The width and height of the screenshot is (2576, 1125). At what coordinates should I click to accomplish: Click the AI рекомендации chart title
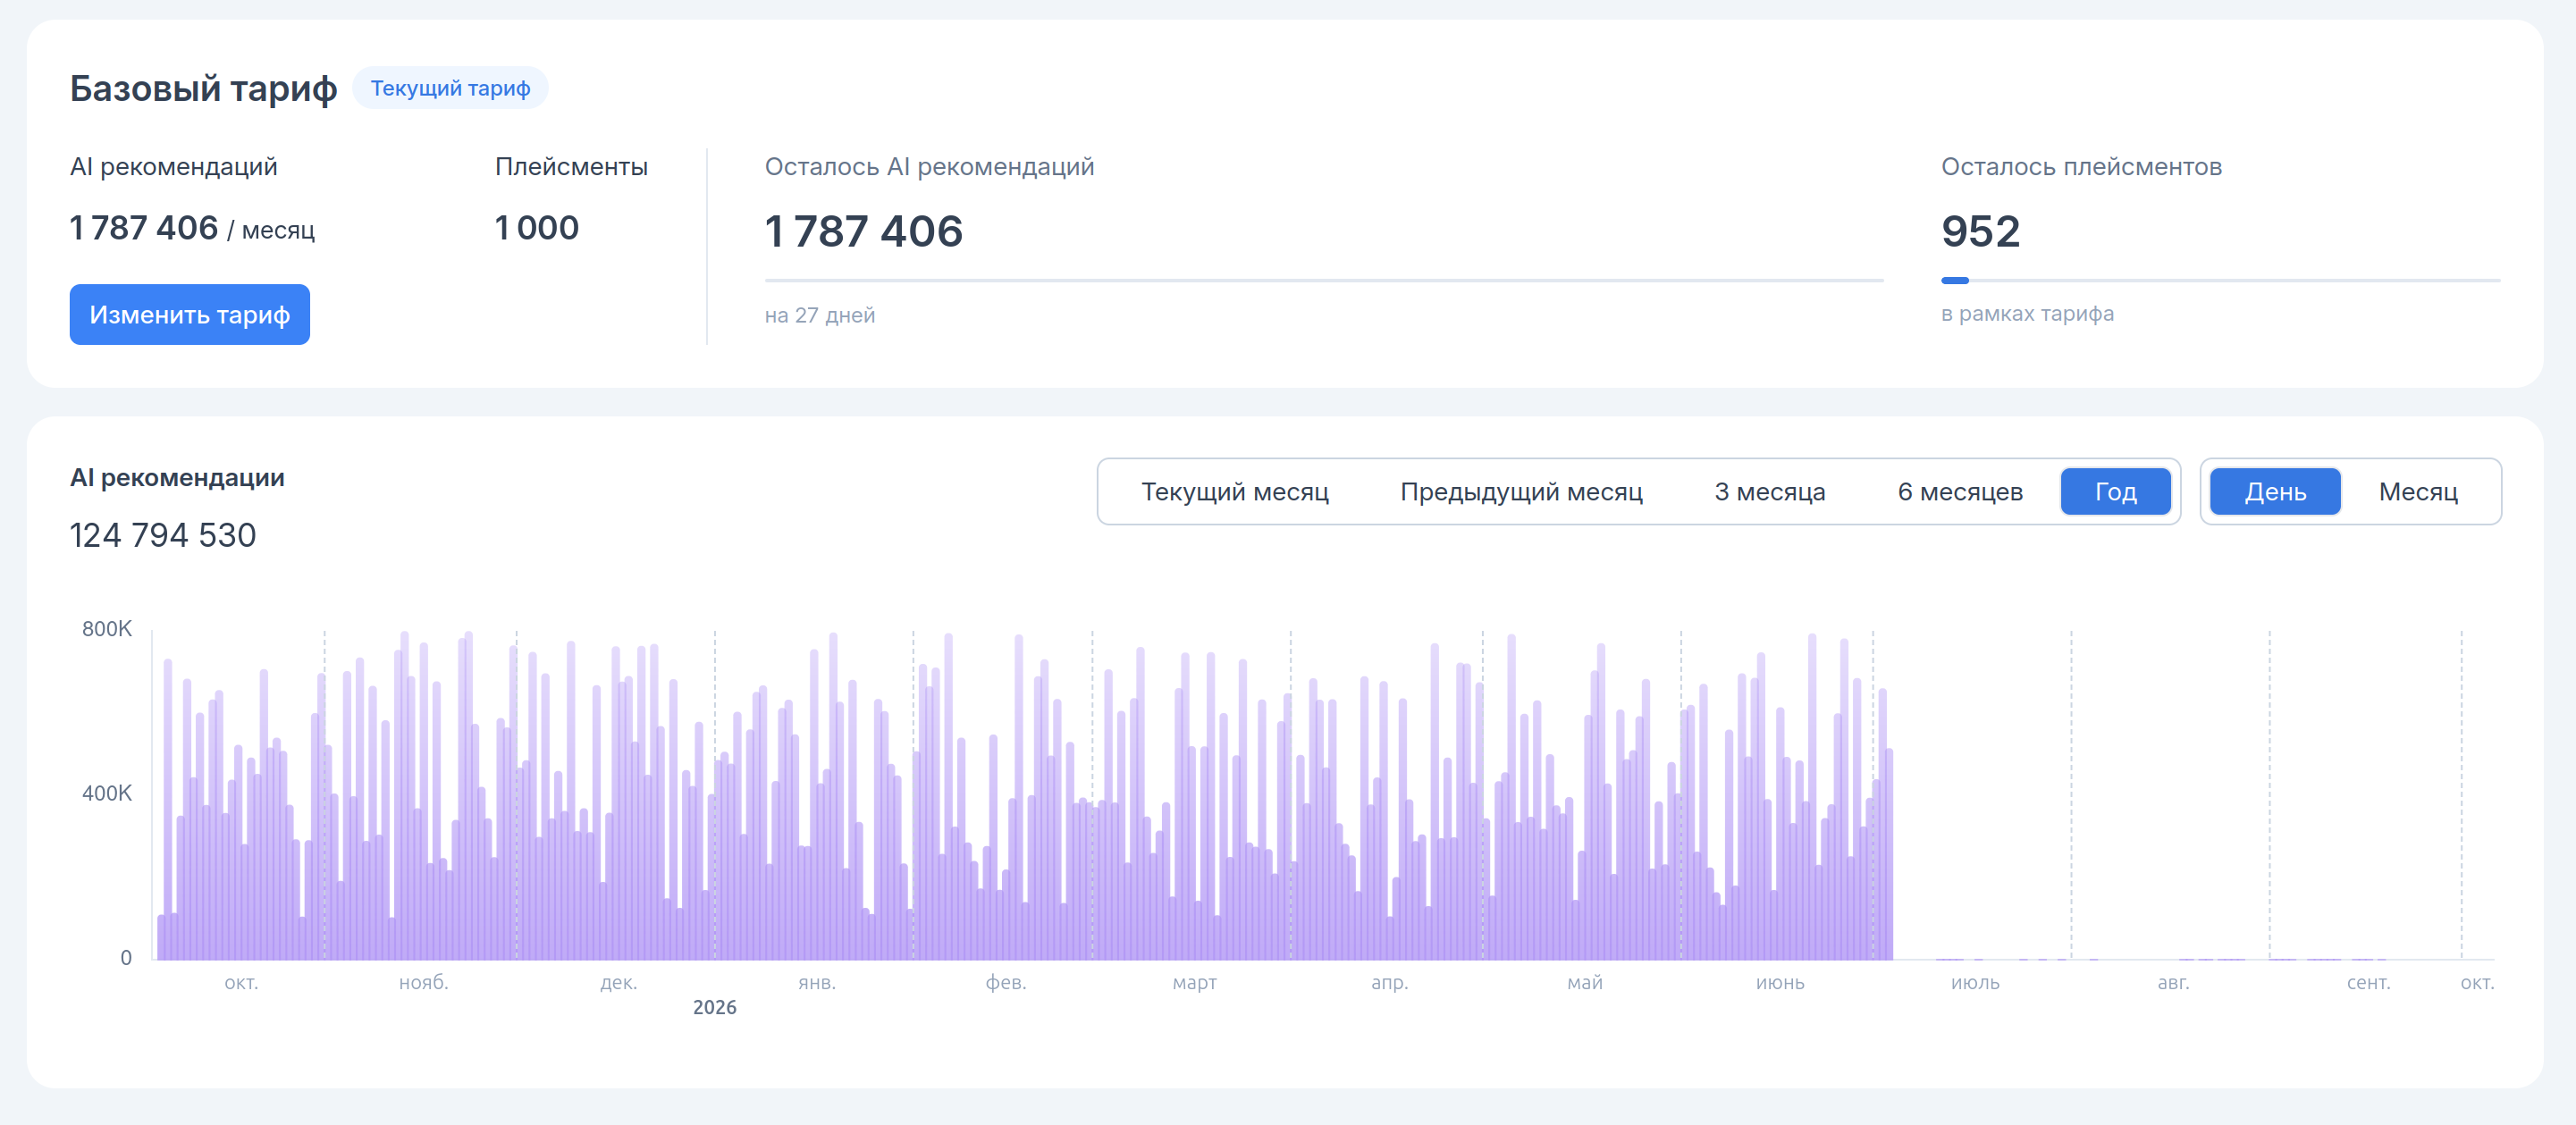(177, 478)
